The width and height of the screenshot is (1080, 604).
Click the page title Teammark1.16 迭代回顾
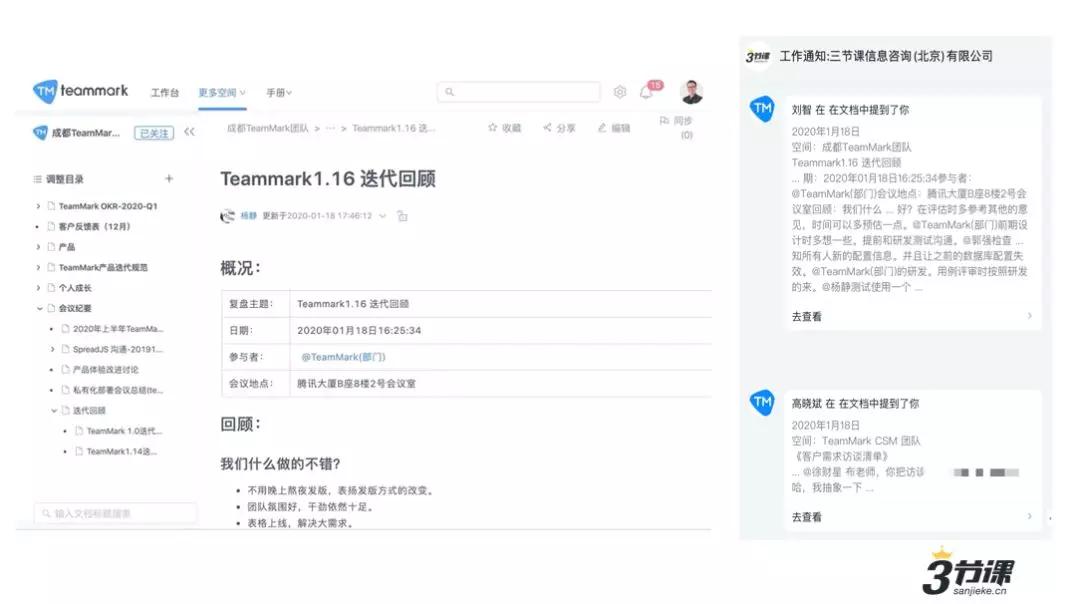(x=328, y=179)
